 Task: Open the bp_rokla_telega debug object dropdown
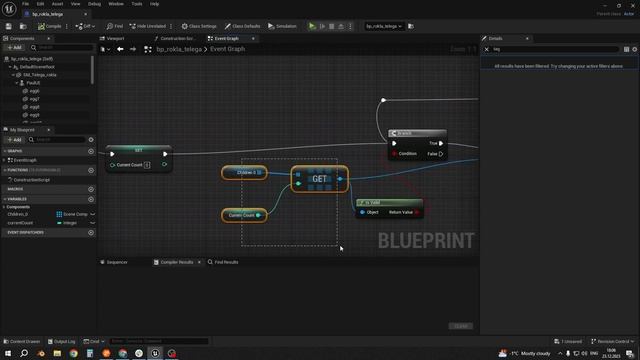[383, 26]
